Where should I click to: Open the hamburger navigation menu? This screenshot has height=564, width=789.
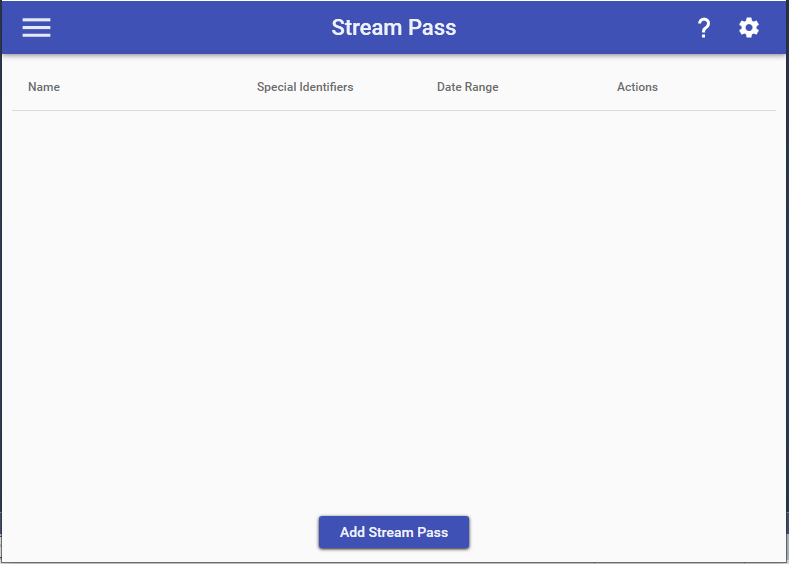[x=36, y=28]
